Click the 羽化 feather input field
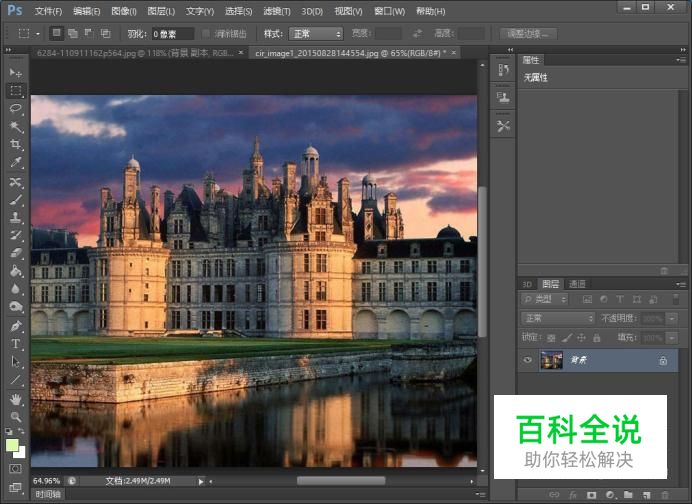The width and height of the screenshot is (692, 504). (173, 34)
